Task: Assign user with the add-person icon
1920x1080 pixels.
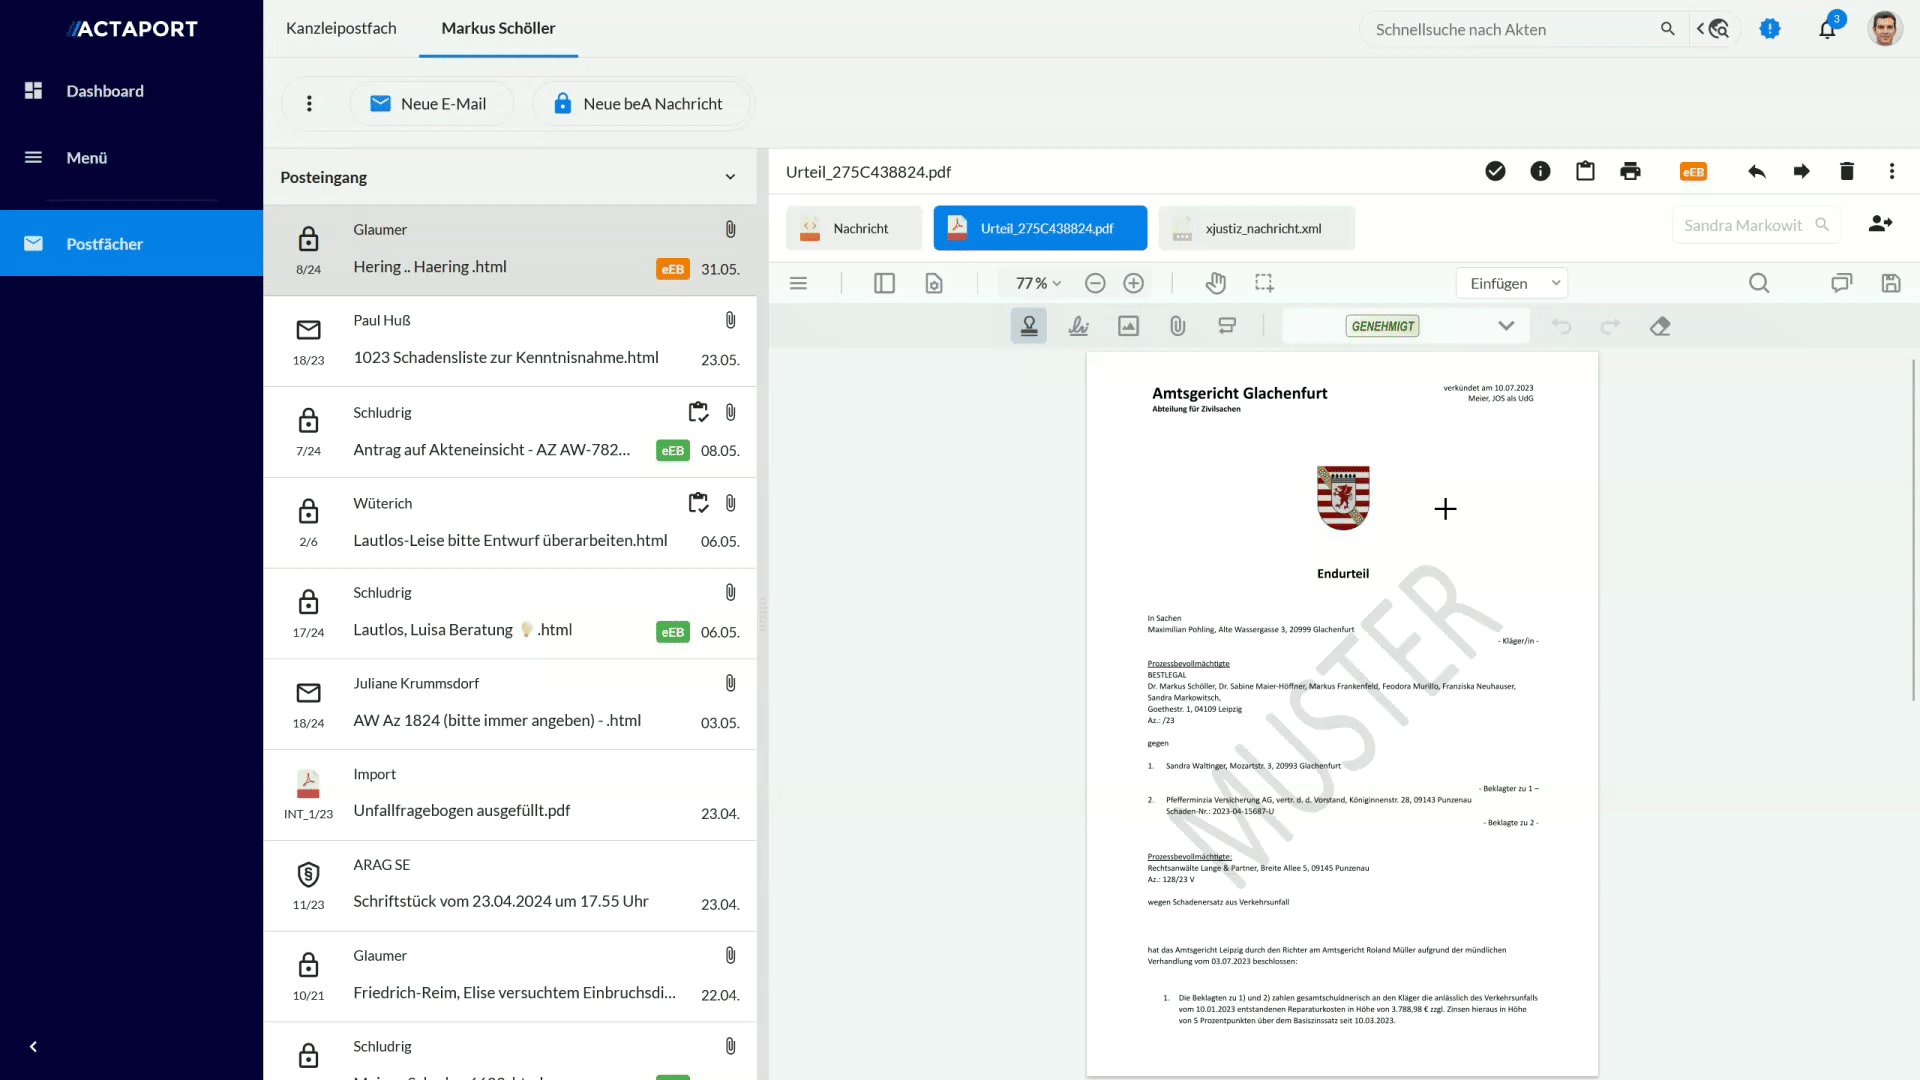Action: [x=1880, y=225]
